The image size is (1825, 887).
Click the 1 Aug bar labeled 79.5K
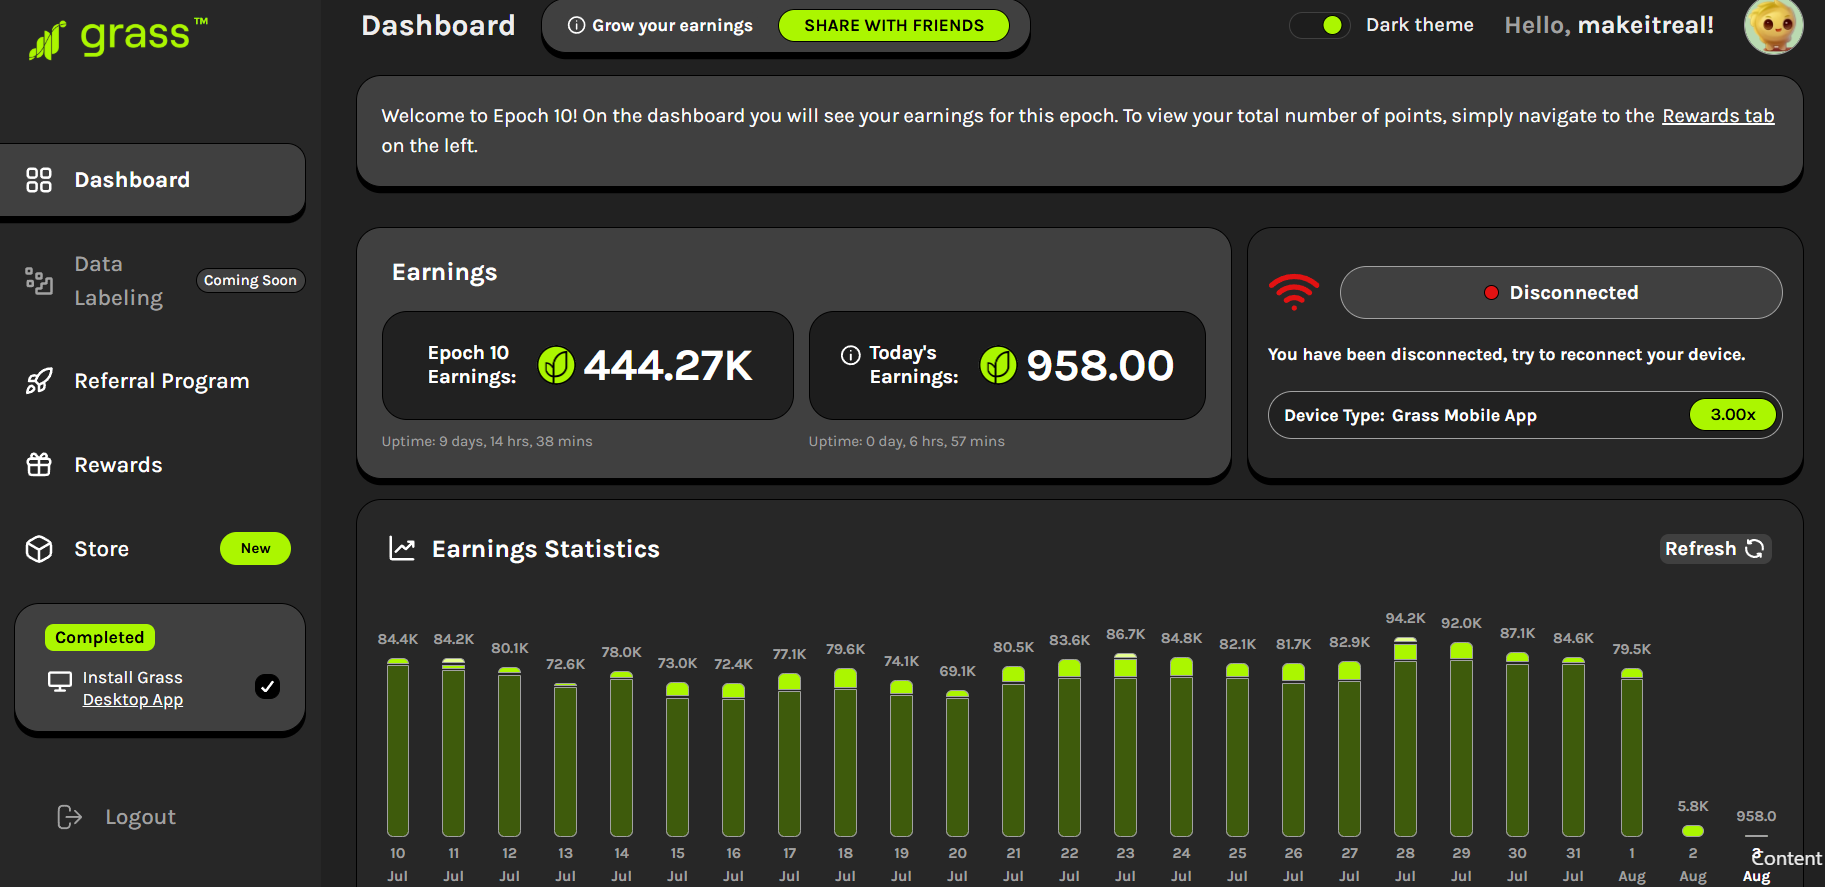[1632, 752]
